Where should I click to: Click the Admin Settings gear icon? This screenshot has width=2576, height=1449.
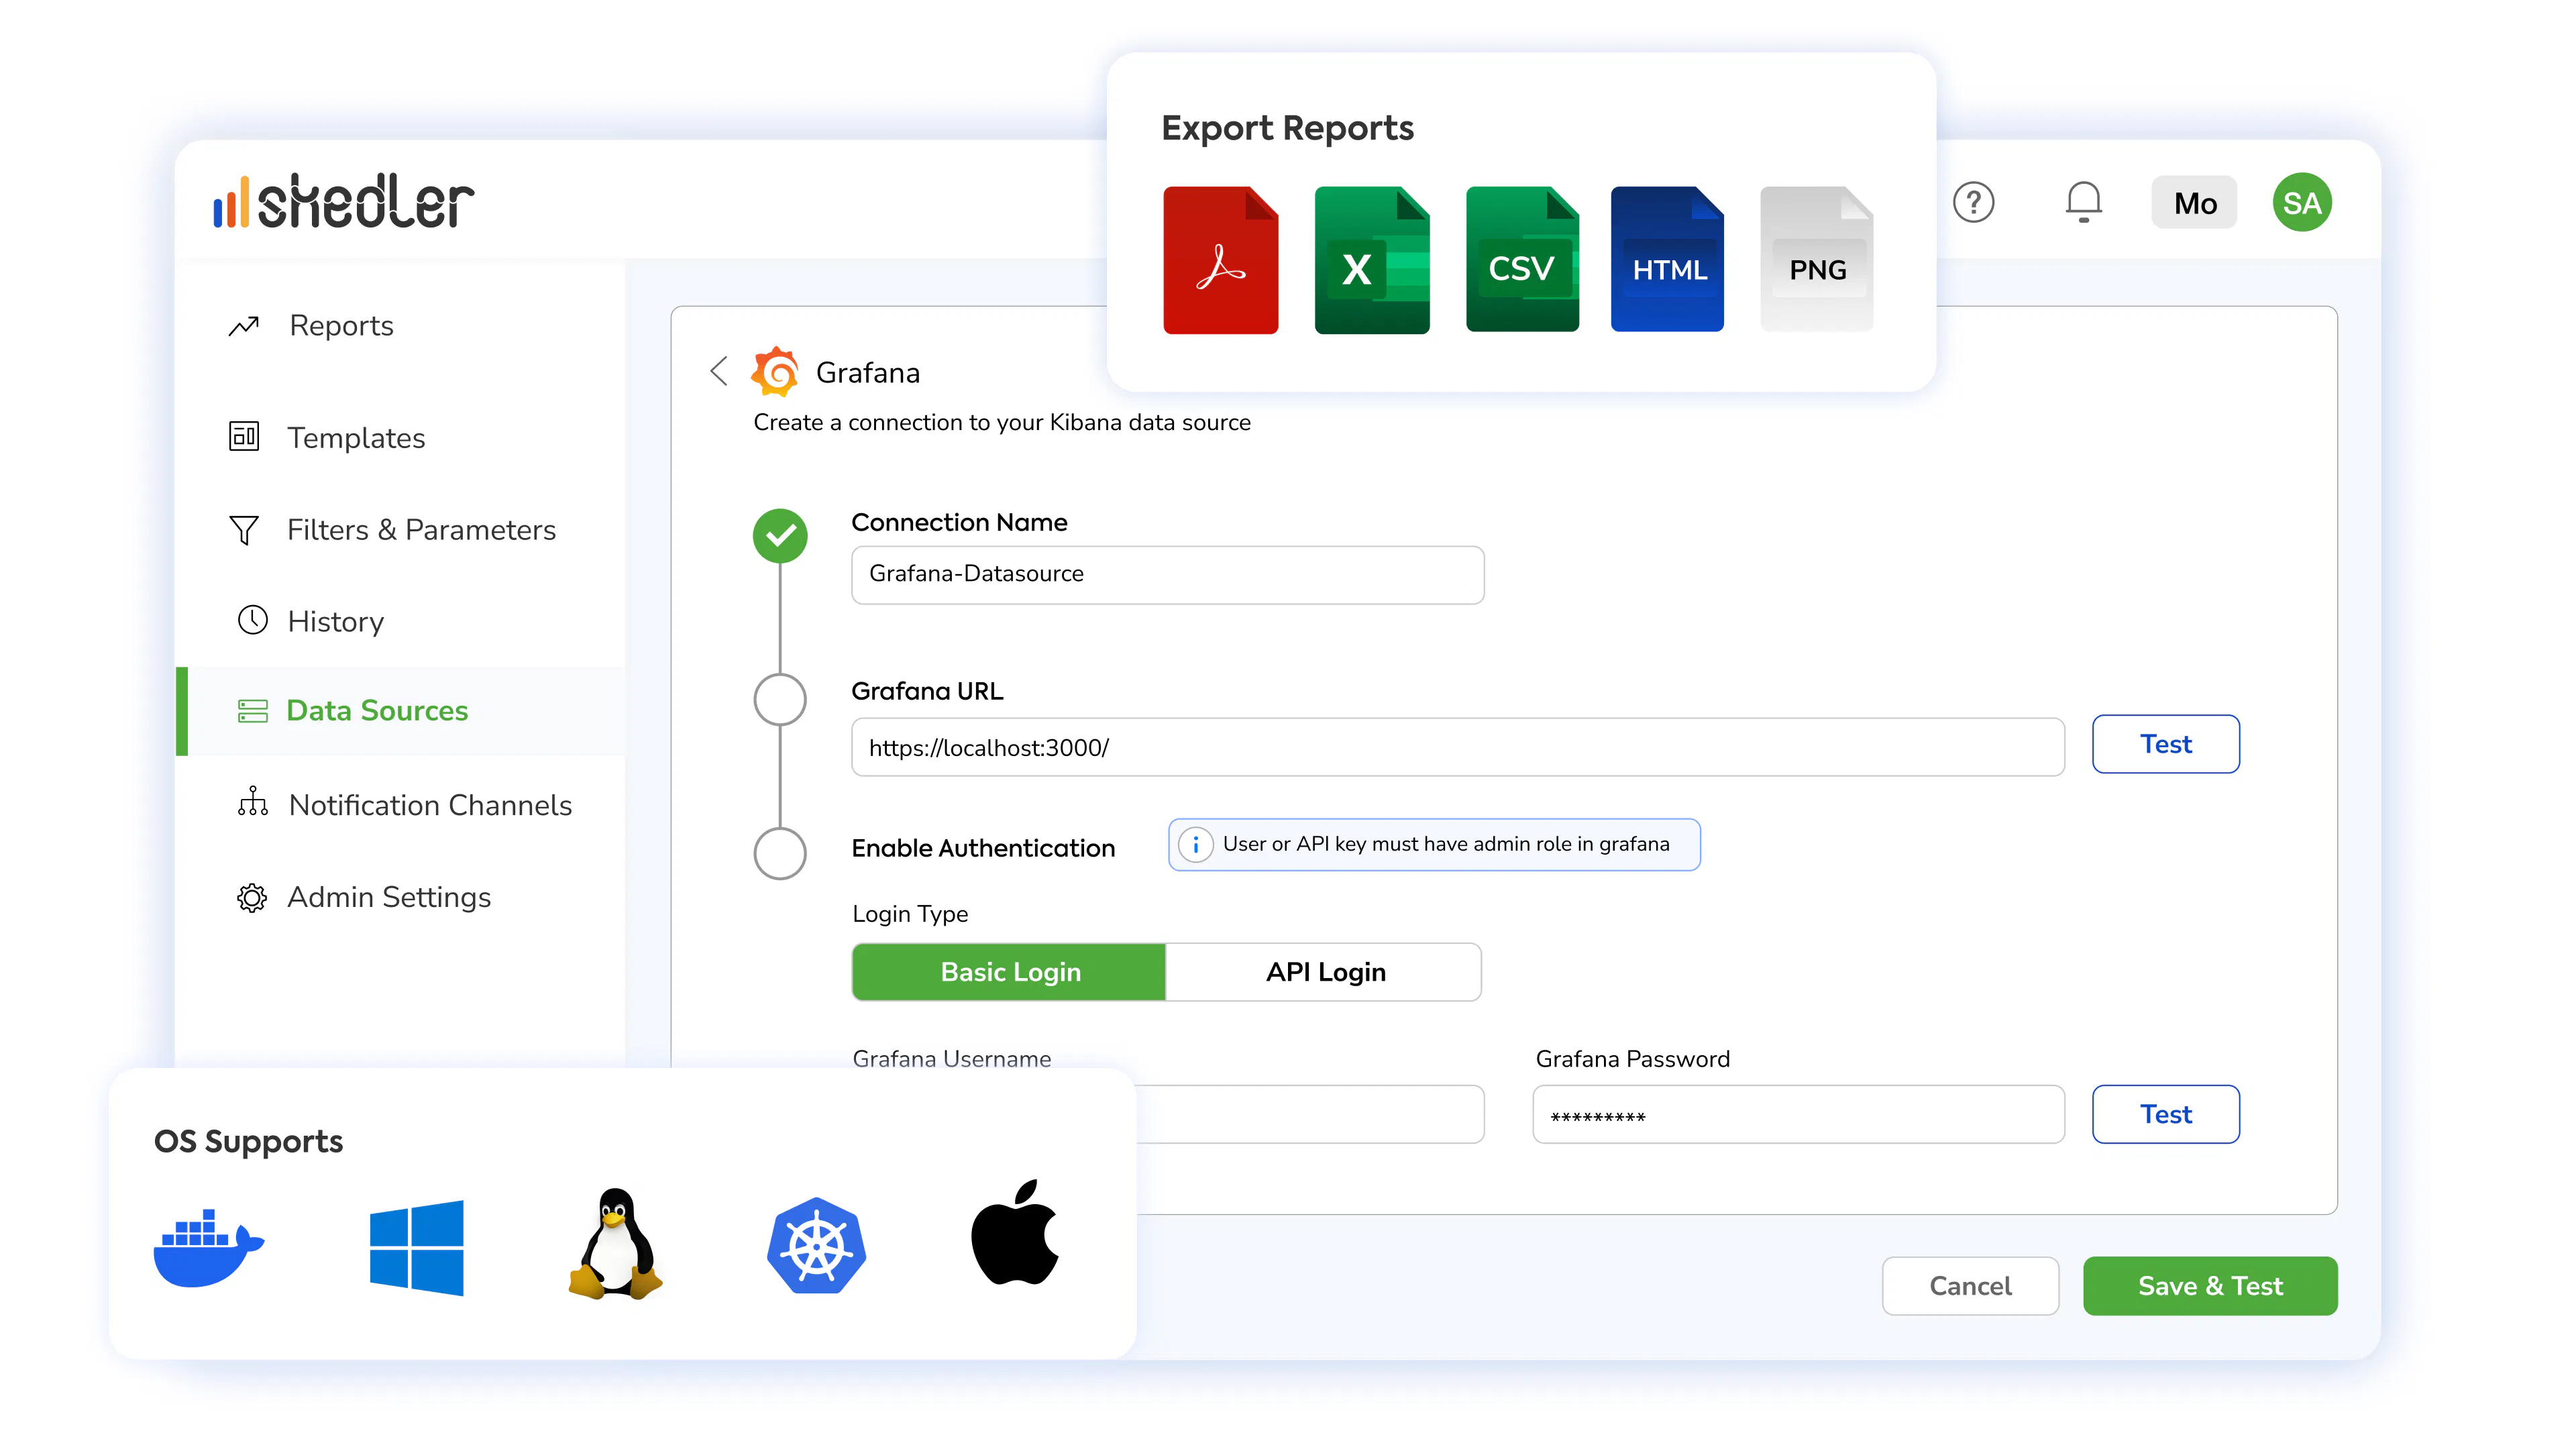(x=252, y=898)
